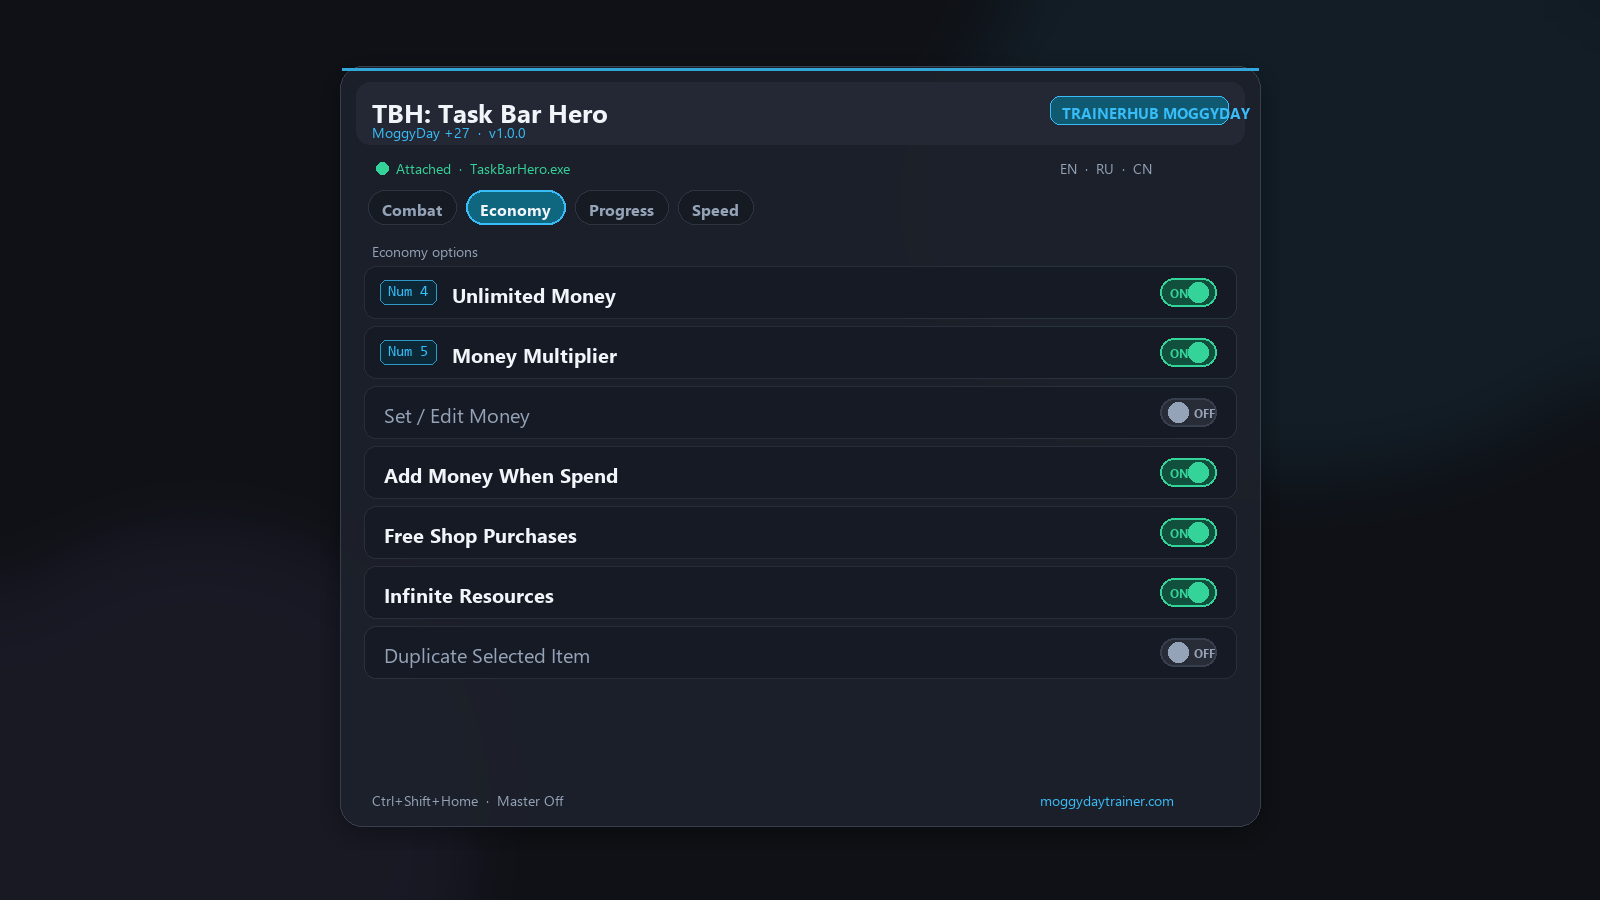Screen dimensions: 1600x900
Task: Turn on Duplicate Selected Item toggle
Action: tap(1188, 653)
